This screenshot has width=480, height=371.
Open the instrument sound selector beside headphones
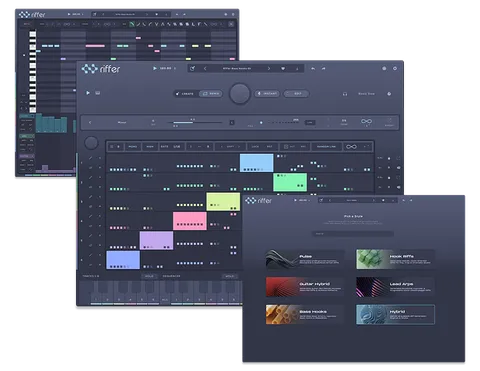pos(366,94)
